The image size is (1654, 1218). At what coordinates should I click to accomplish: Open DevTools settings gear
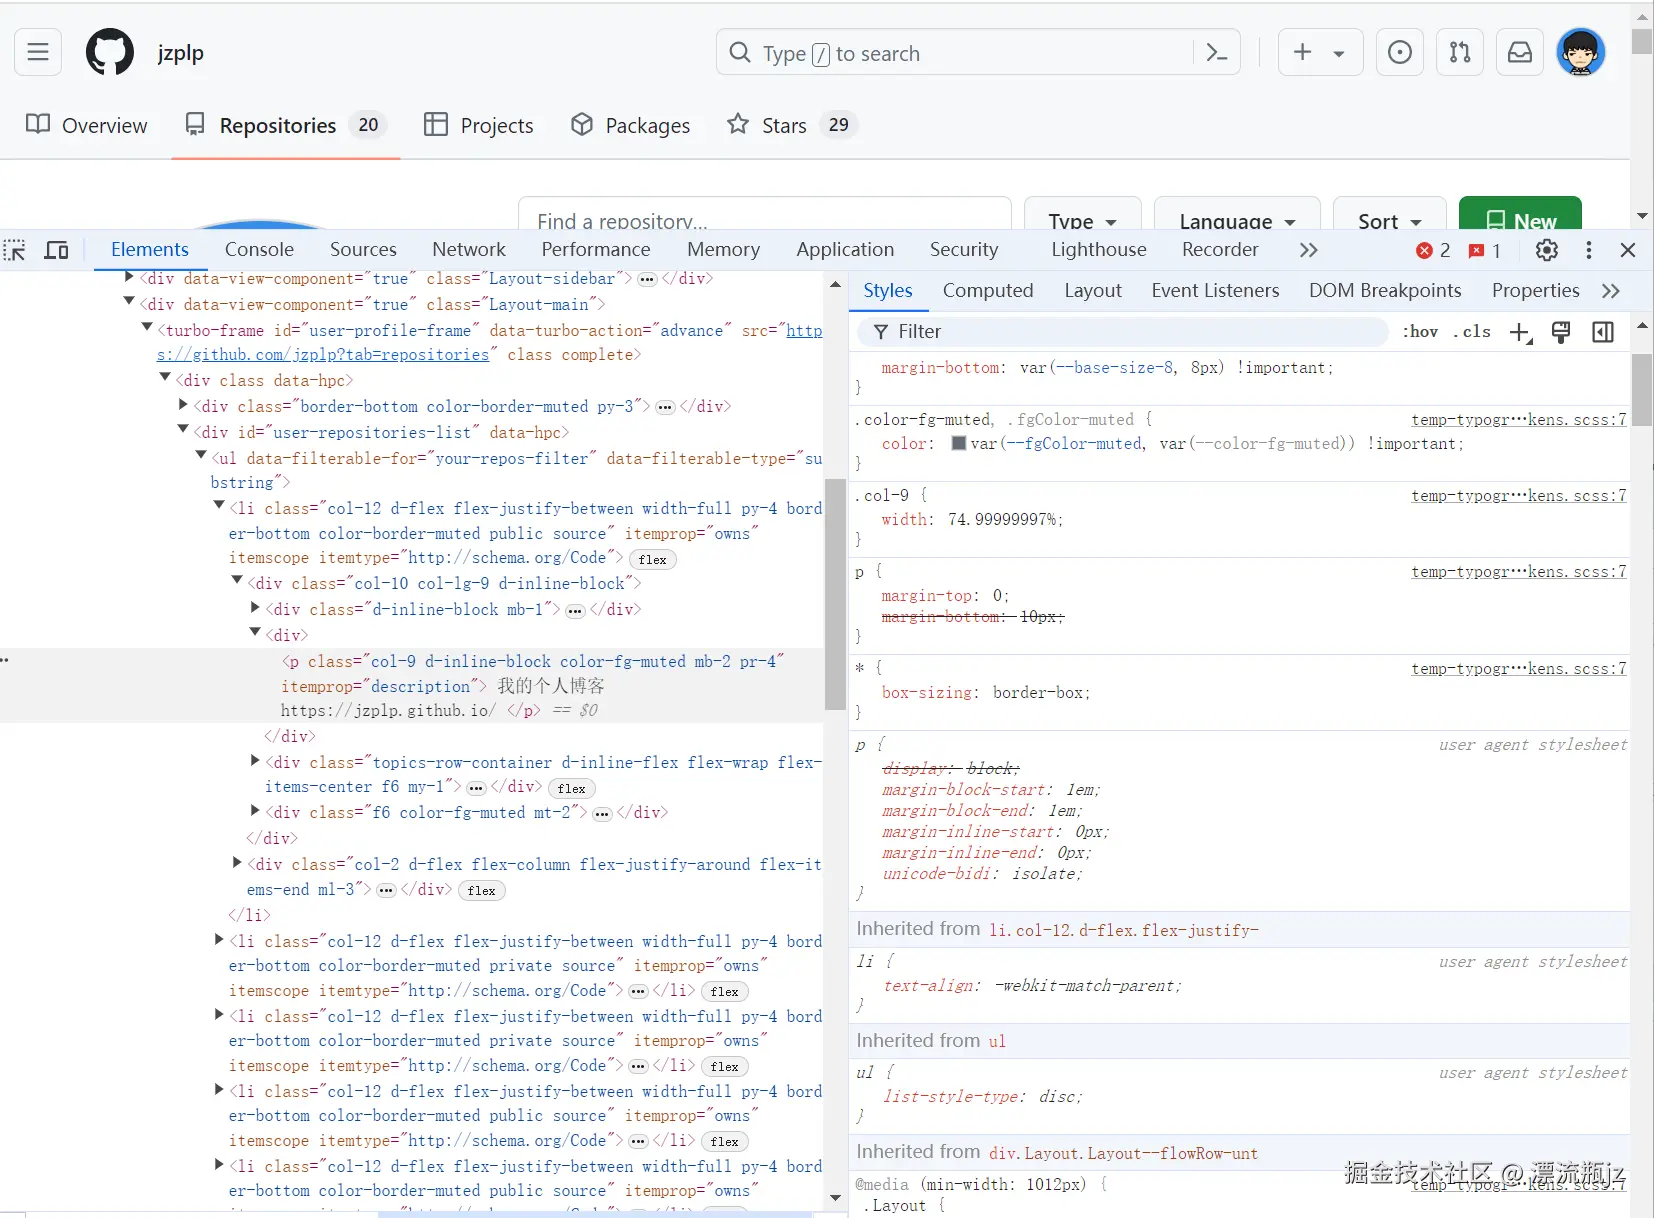(x=1546, y=250)
